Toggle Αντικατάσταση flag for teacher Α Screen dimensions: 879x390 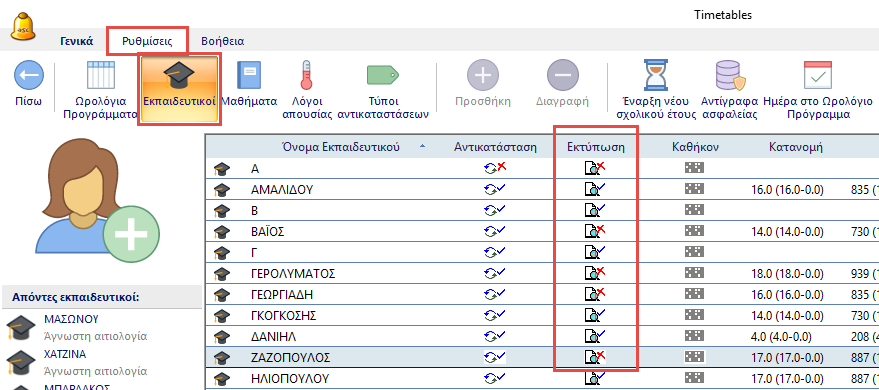495,168
